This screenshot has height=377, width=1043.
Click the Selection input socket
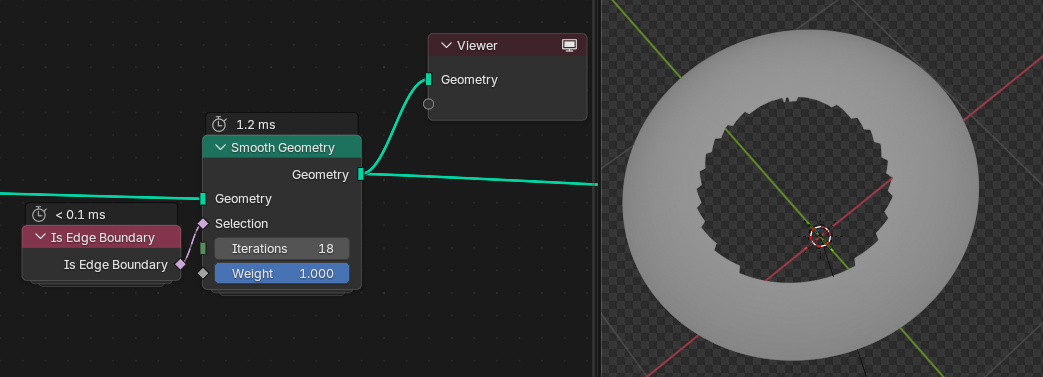click(203, 223)
